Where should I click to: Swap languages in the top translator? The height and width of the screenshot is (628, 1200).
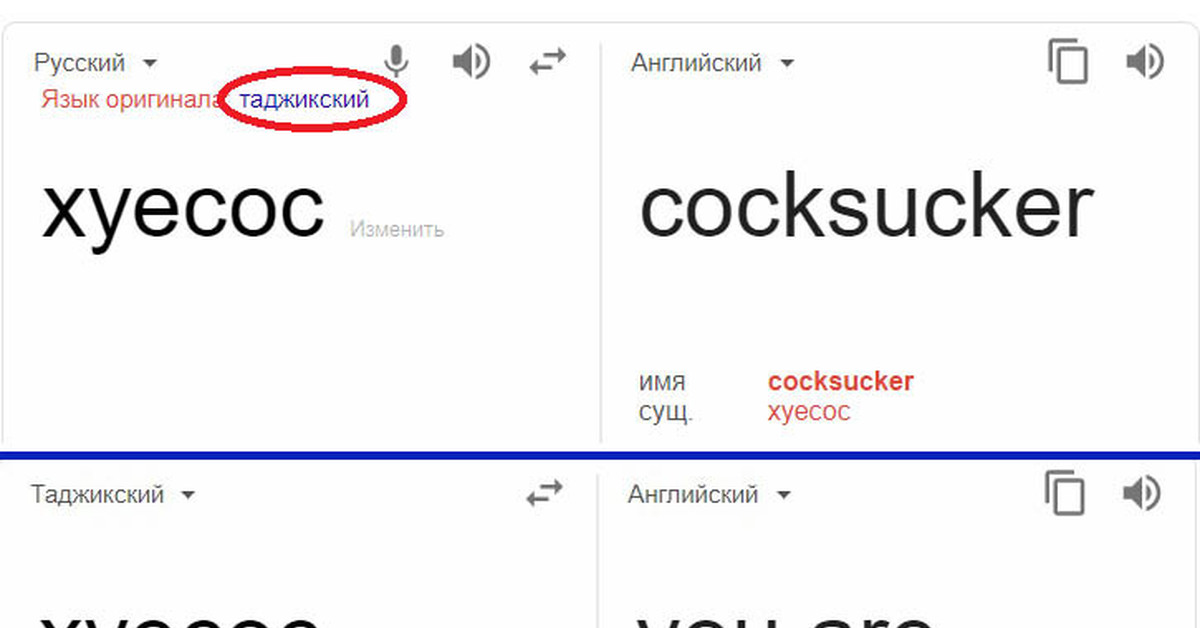[547, 63]
